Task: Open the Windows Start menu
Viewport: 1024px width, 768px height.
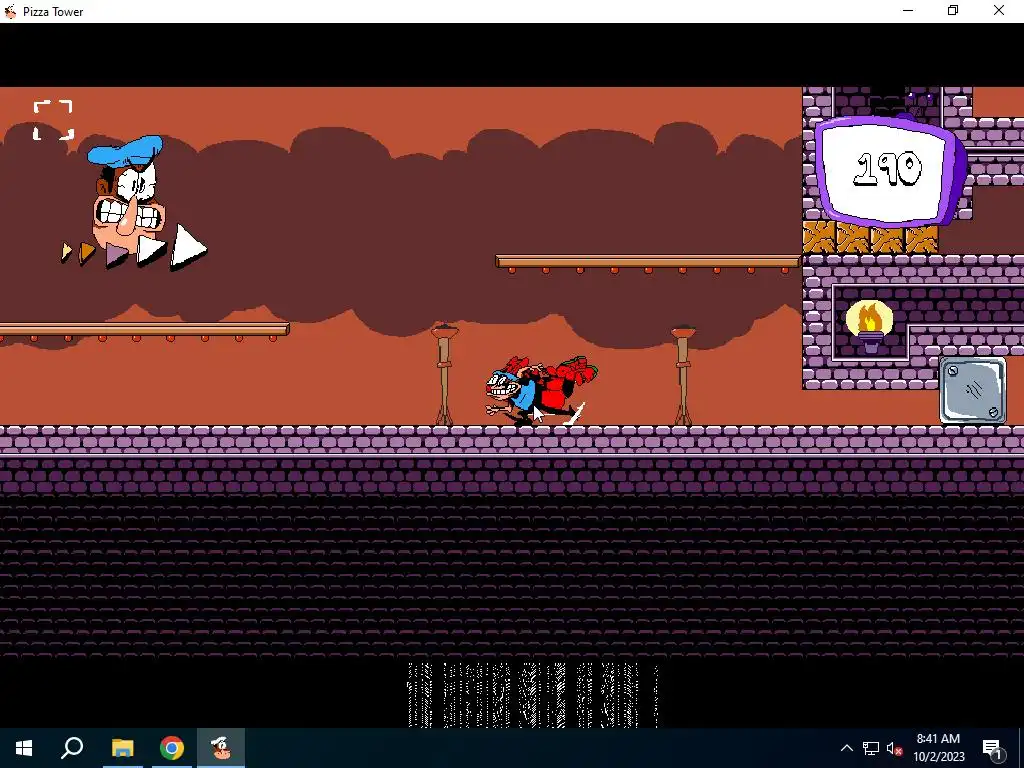Action: [24, 748]
